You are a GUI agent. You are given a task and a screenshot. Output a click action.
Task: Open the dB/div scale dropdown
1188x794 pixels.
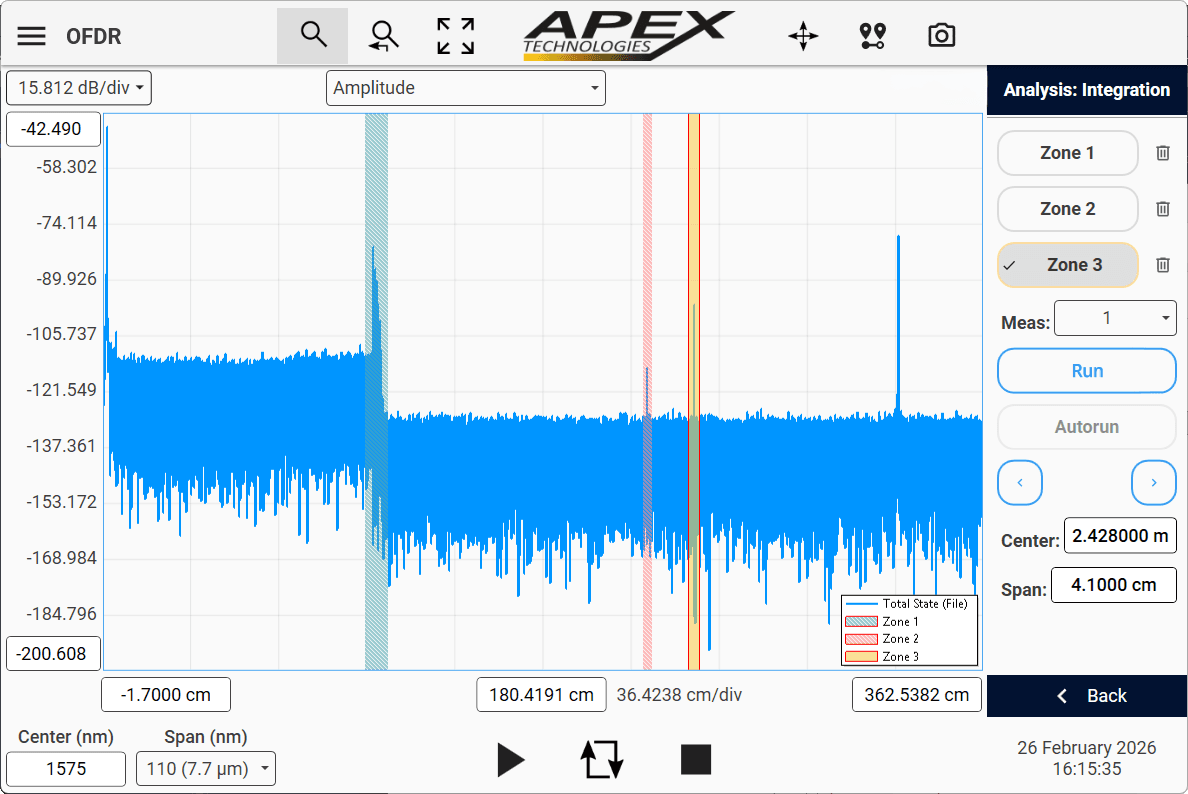point(79,88)
